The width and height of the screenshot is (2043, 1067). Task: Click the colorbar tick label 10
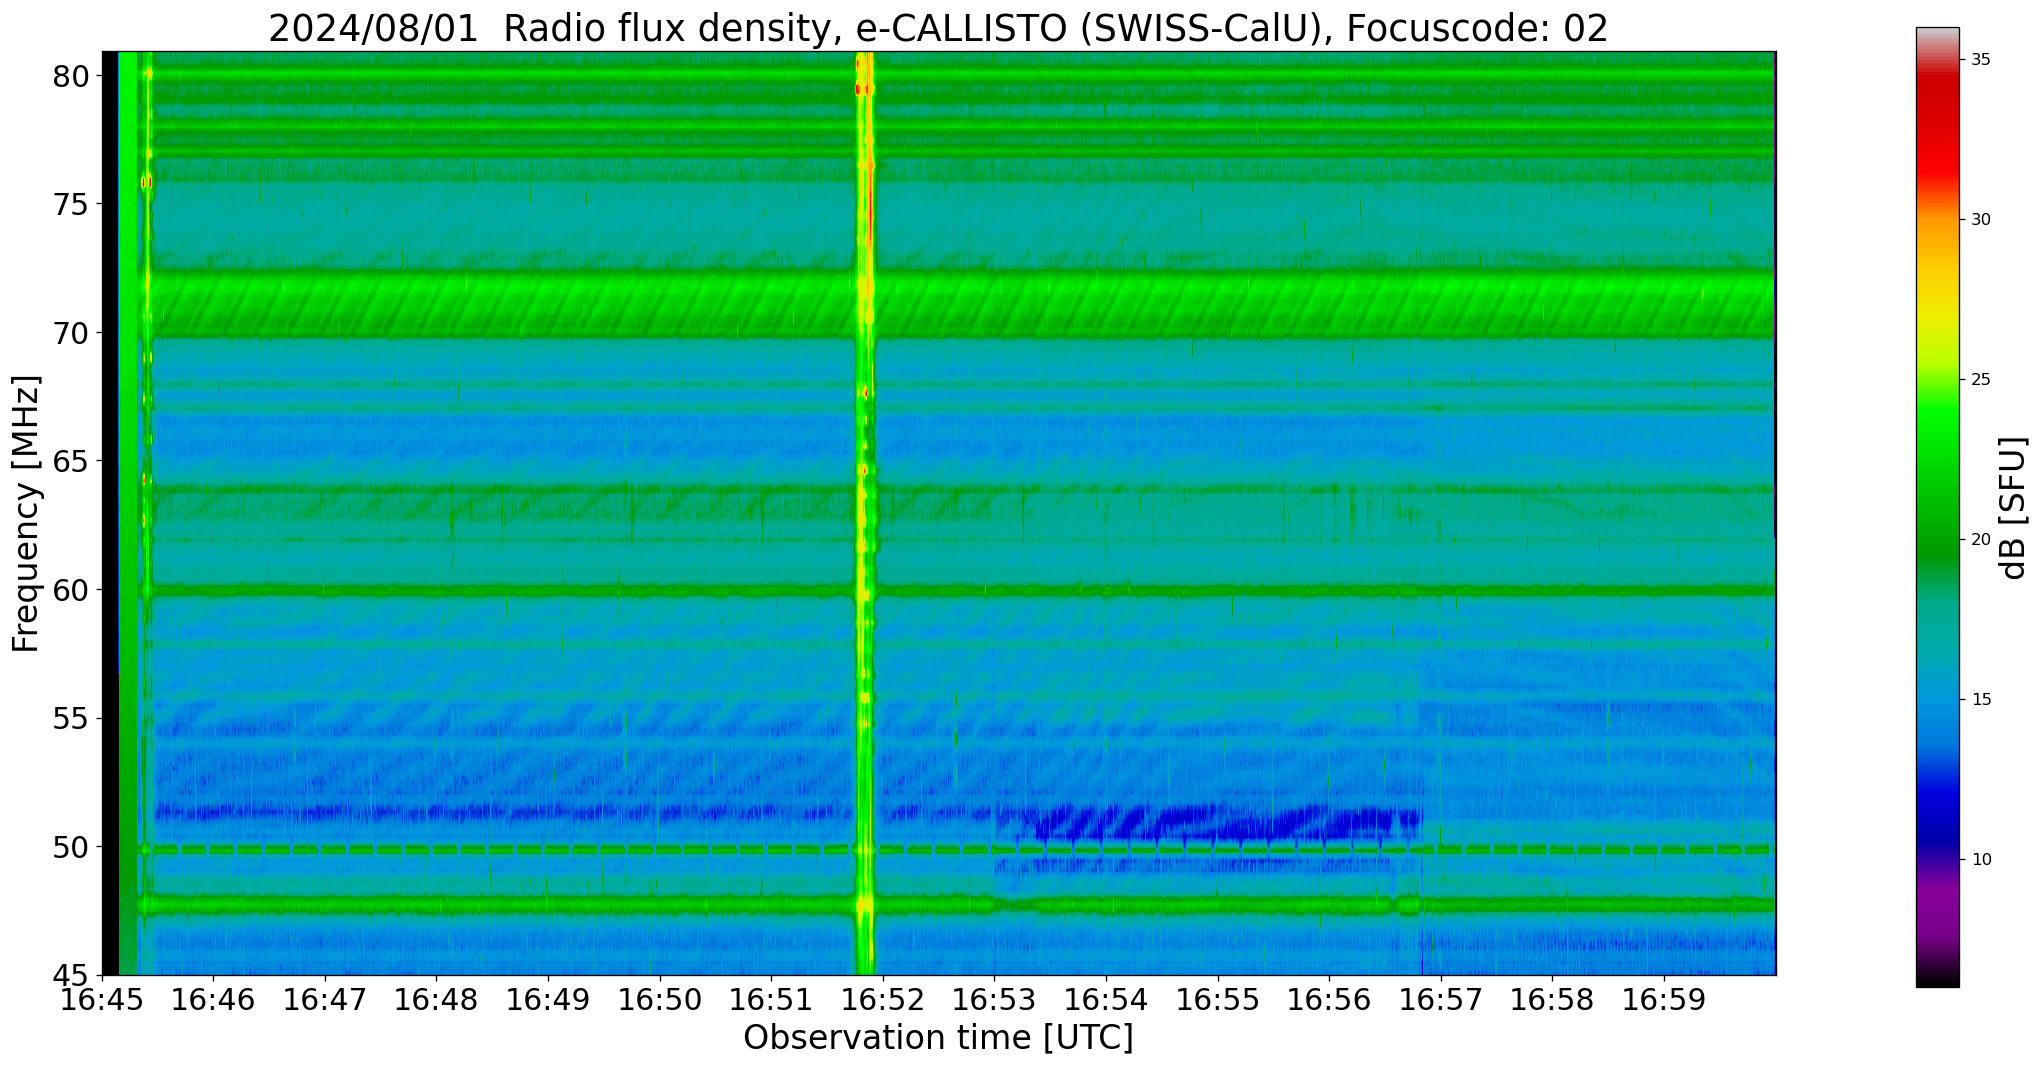click(1980, 860)
